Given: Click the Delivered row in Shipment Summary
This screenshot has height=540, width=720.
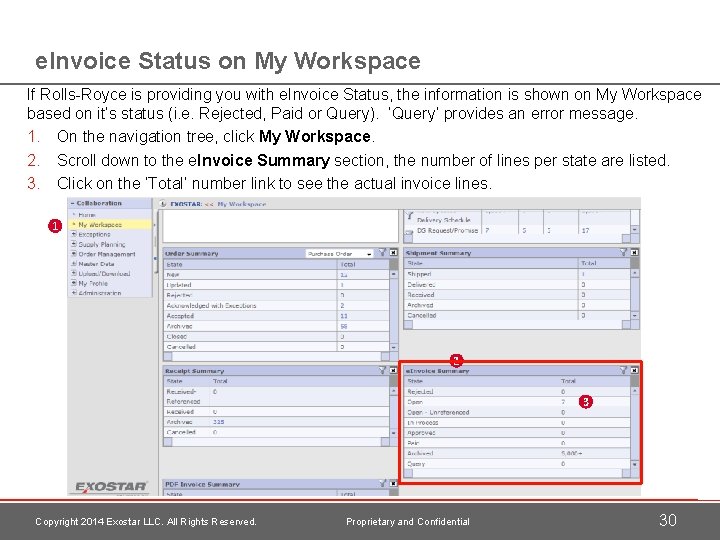Looking at the screenshot, I should 518,284.
